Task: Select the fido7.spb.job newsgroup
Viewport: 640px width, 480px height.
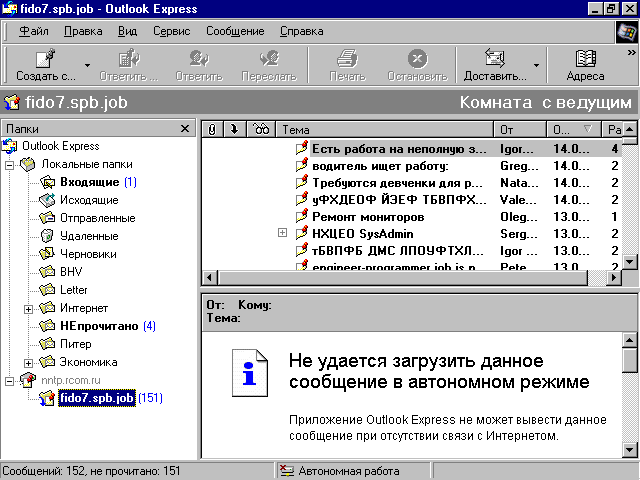Action: click(97, 398)
